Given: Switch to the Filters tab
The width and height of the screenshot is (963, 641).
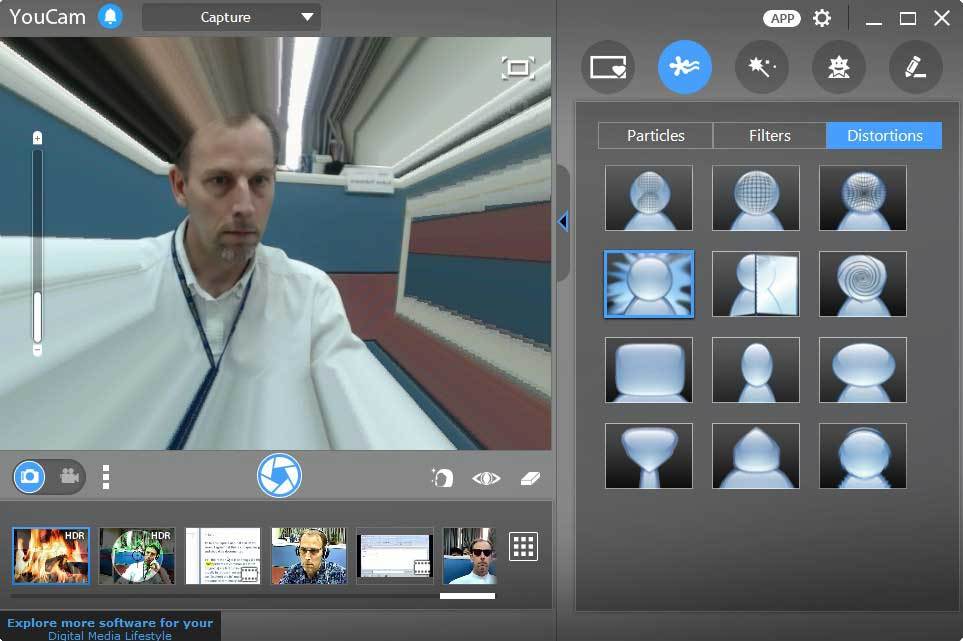Looking at the screenshot, I should tap(769, 135).
